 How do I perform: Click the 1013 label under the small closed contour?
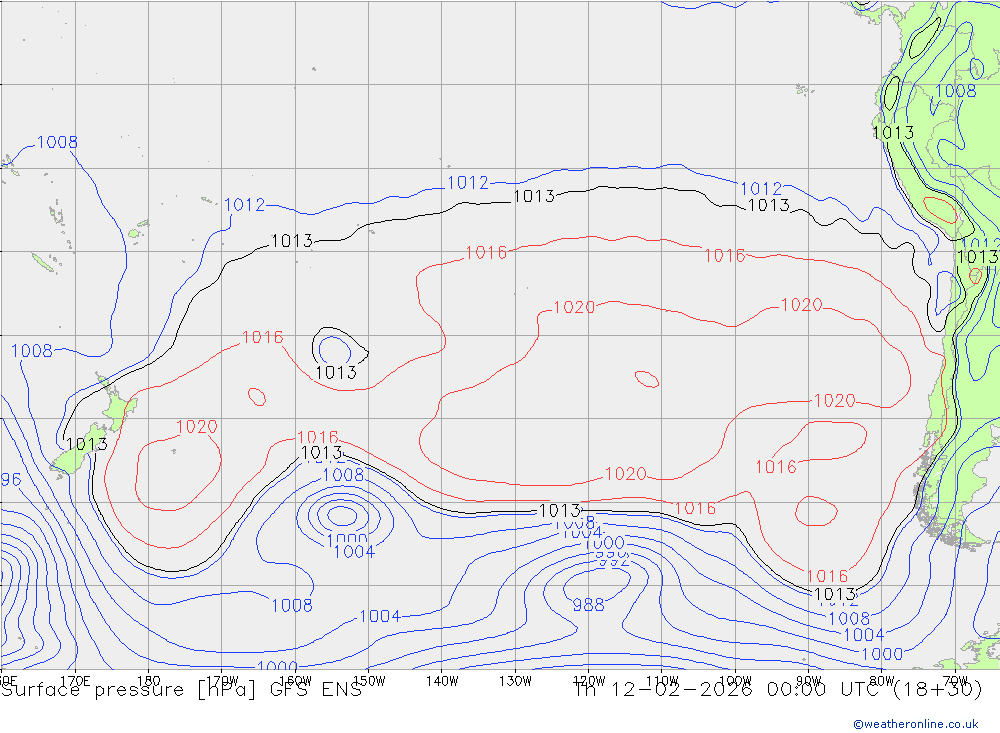click(x=336, y=372)
